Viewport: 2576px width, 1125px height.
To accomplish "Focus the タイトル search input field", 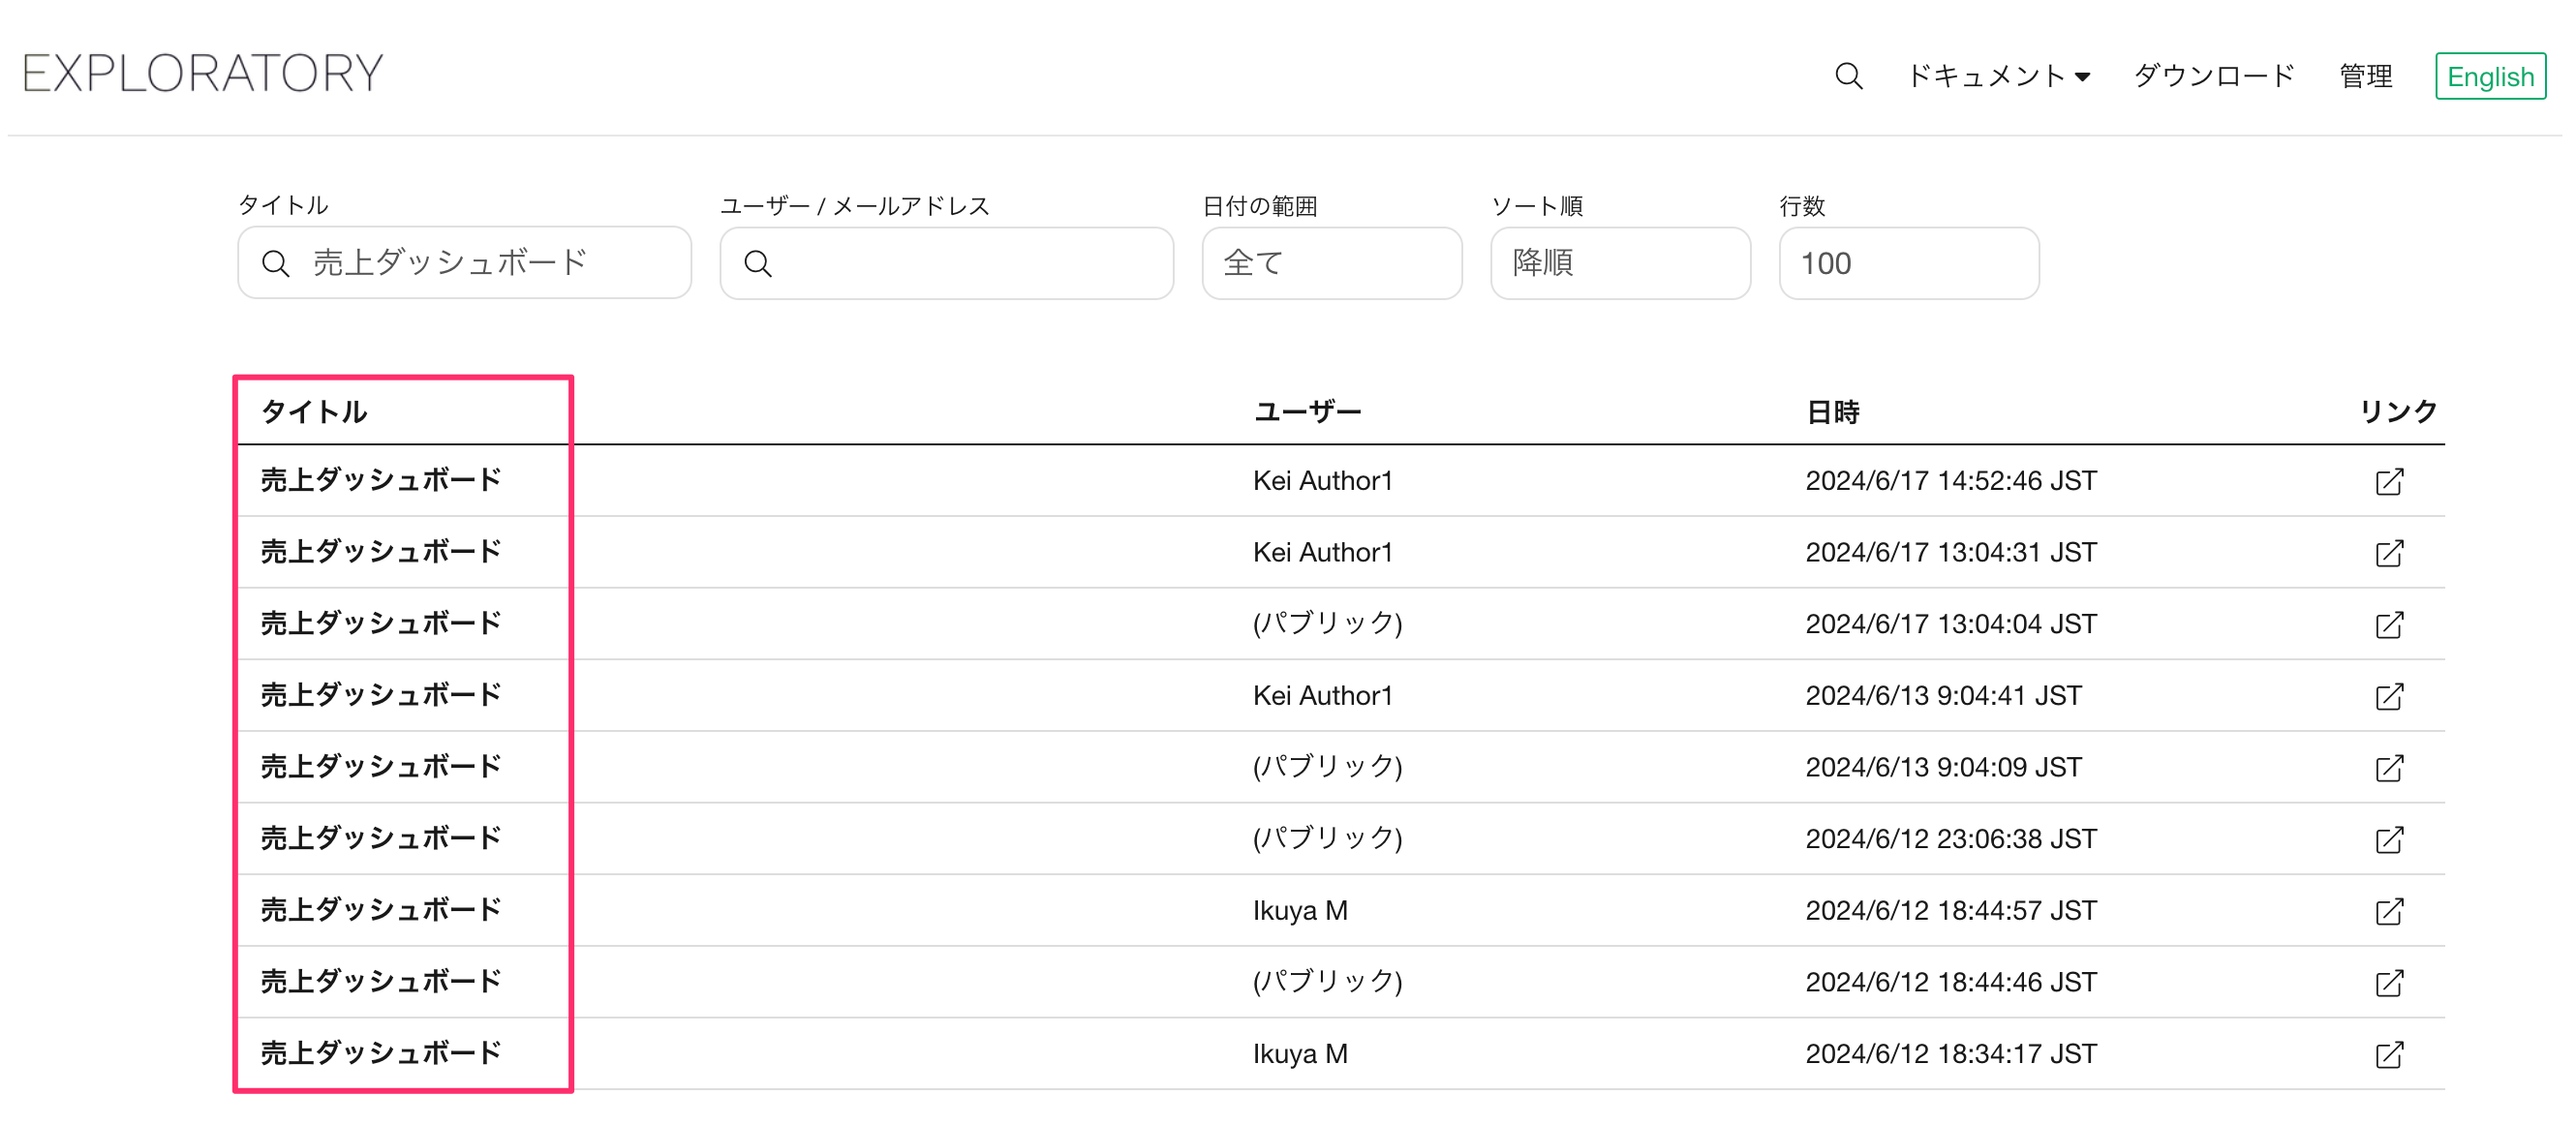I will coord(464,262).
